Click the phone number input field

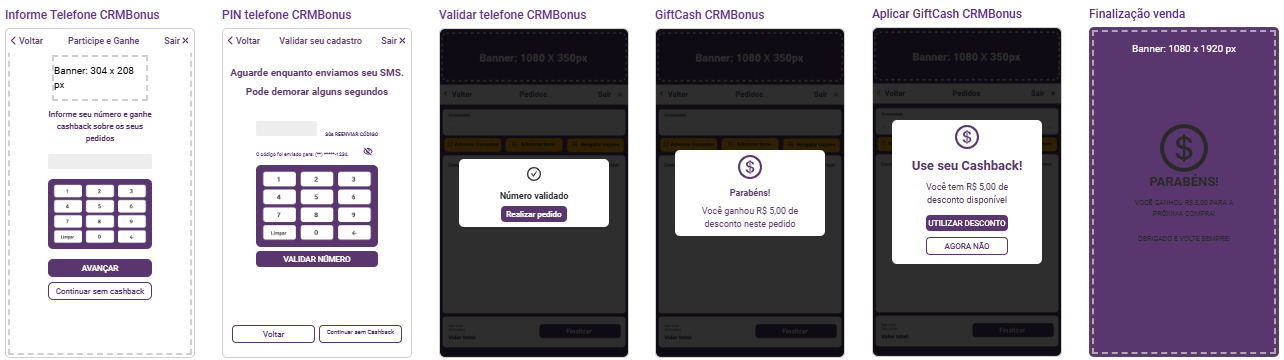coord(100,161)
